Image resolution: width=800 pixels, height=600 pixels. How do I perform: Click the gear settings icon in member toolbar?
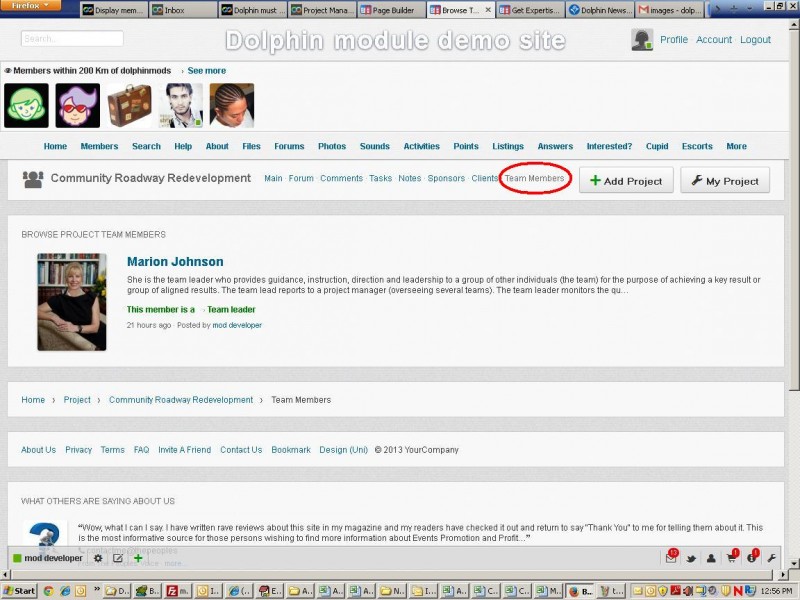click(98, 558)
